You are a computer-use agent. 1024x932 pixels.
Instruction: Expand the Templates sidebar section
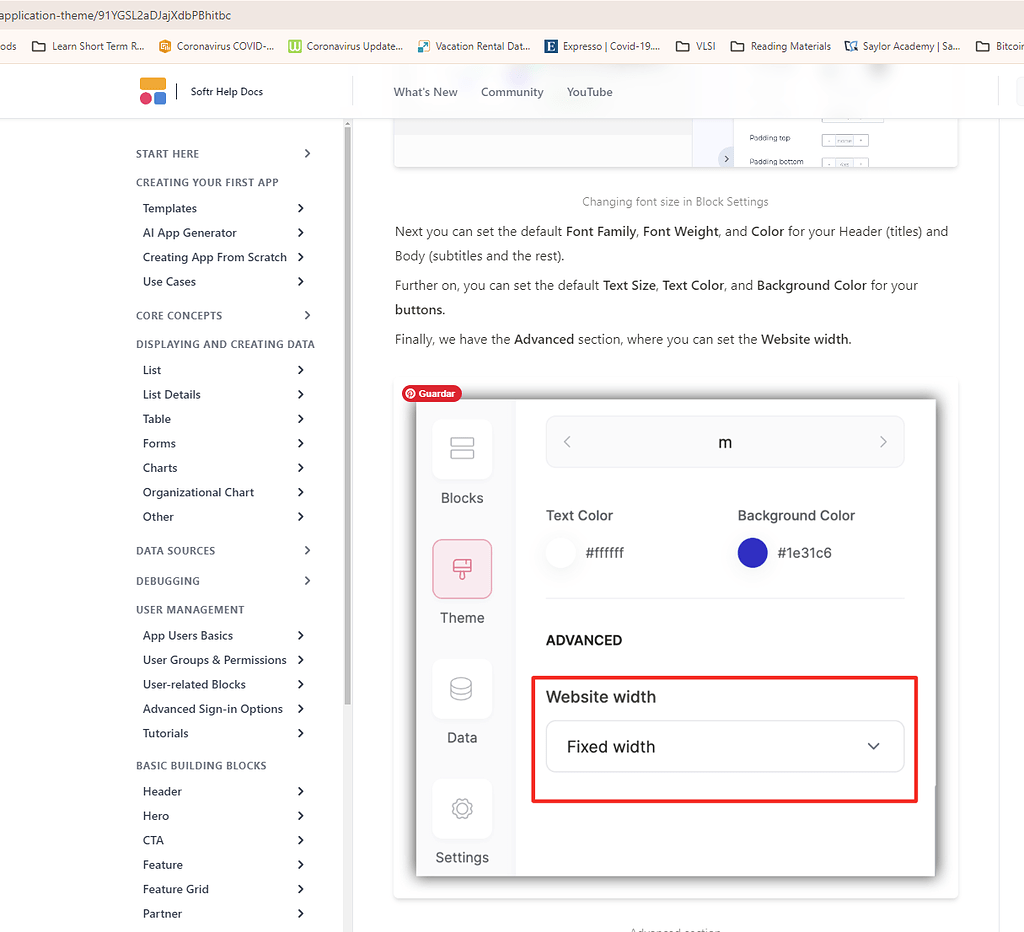pyautogui.click(x=169, y=208)
